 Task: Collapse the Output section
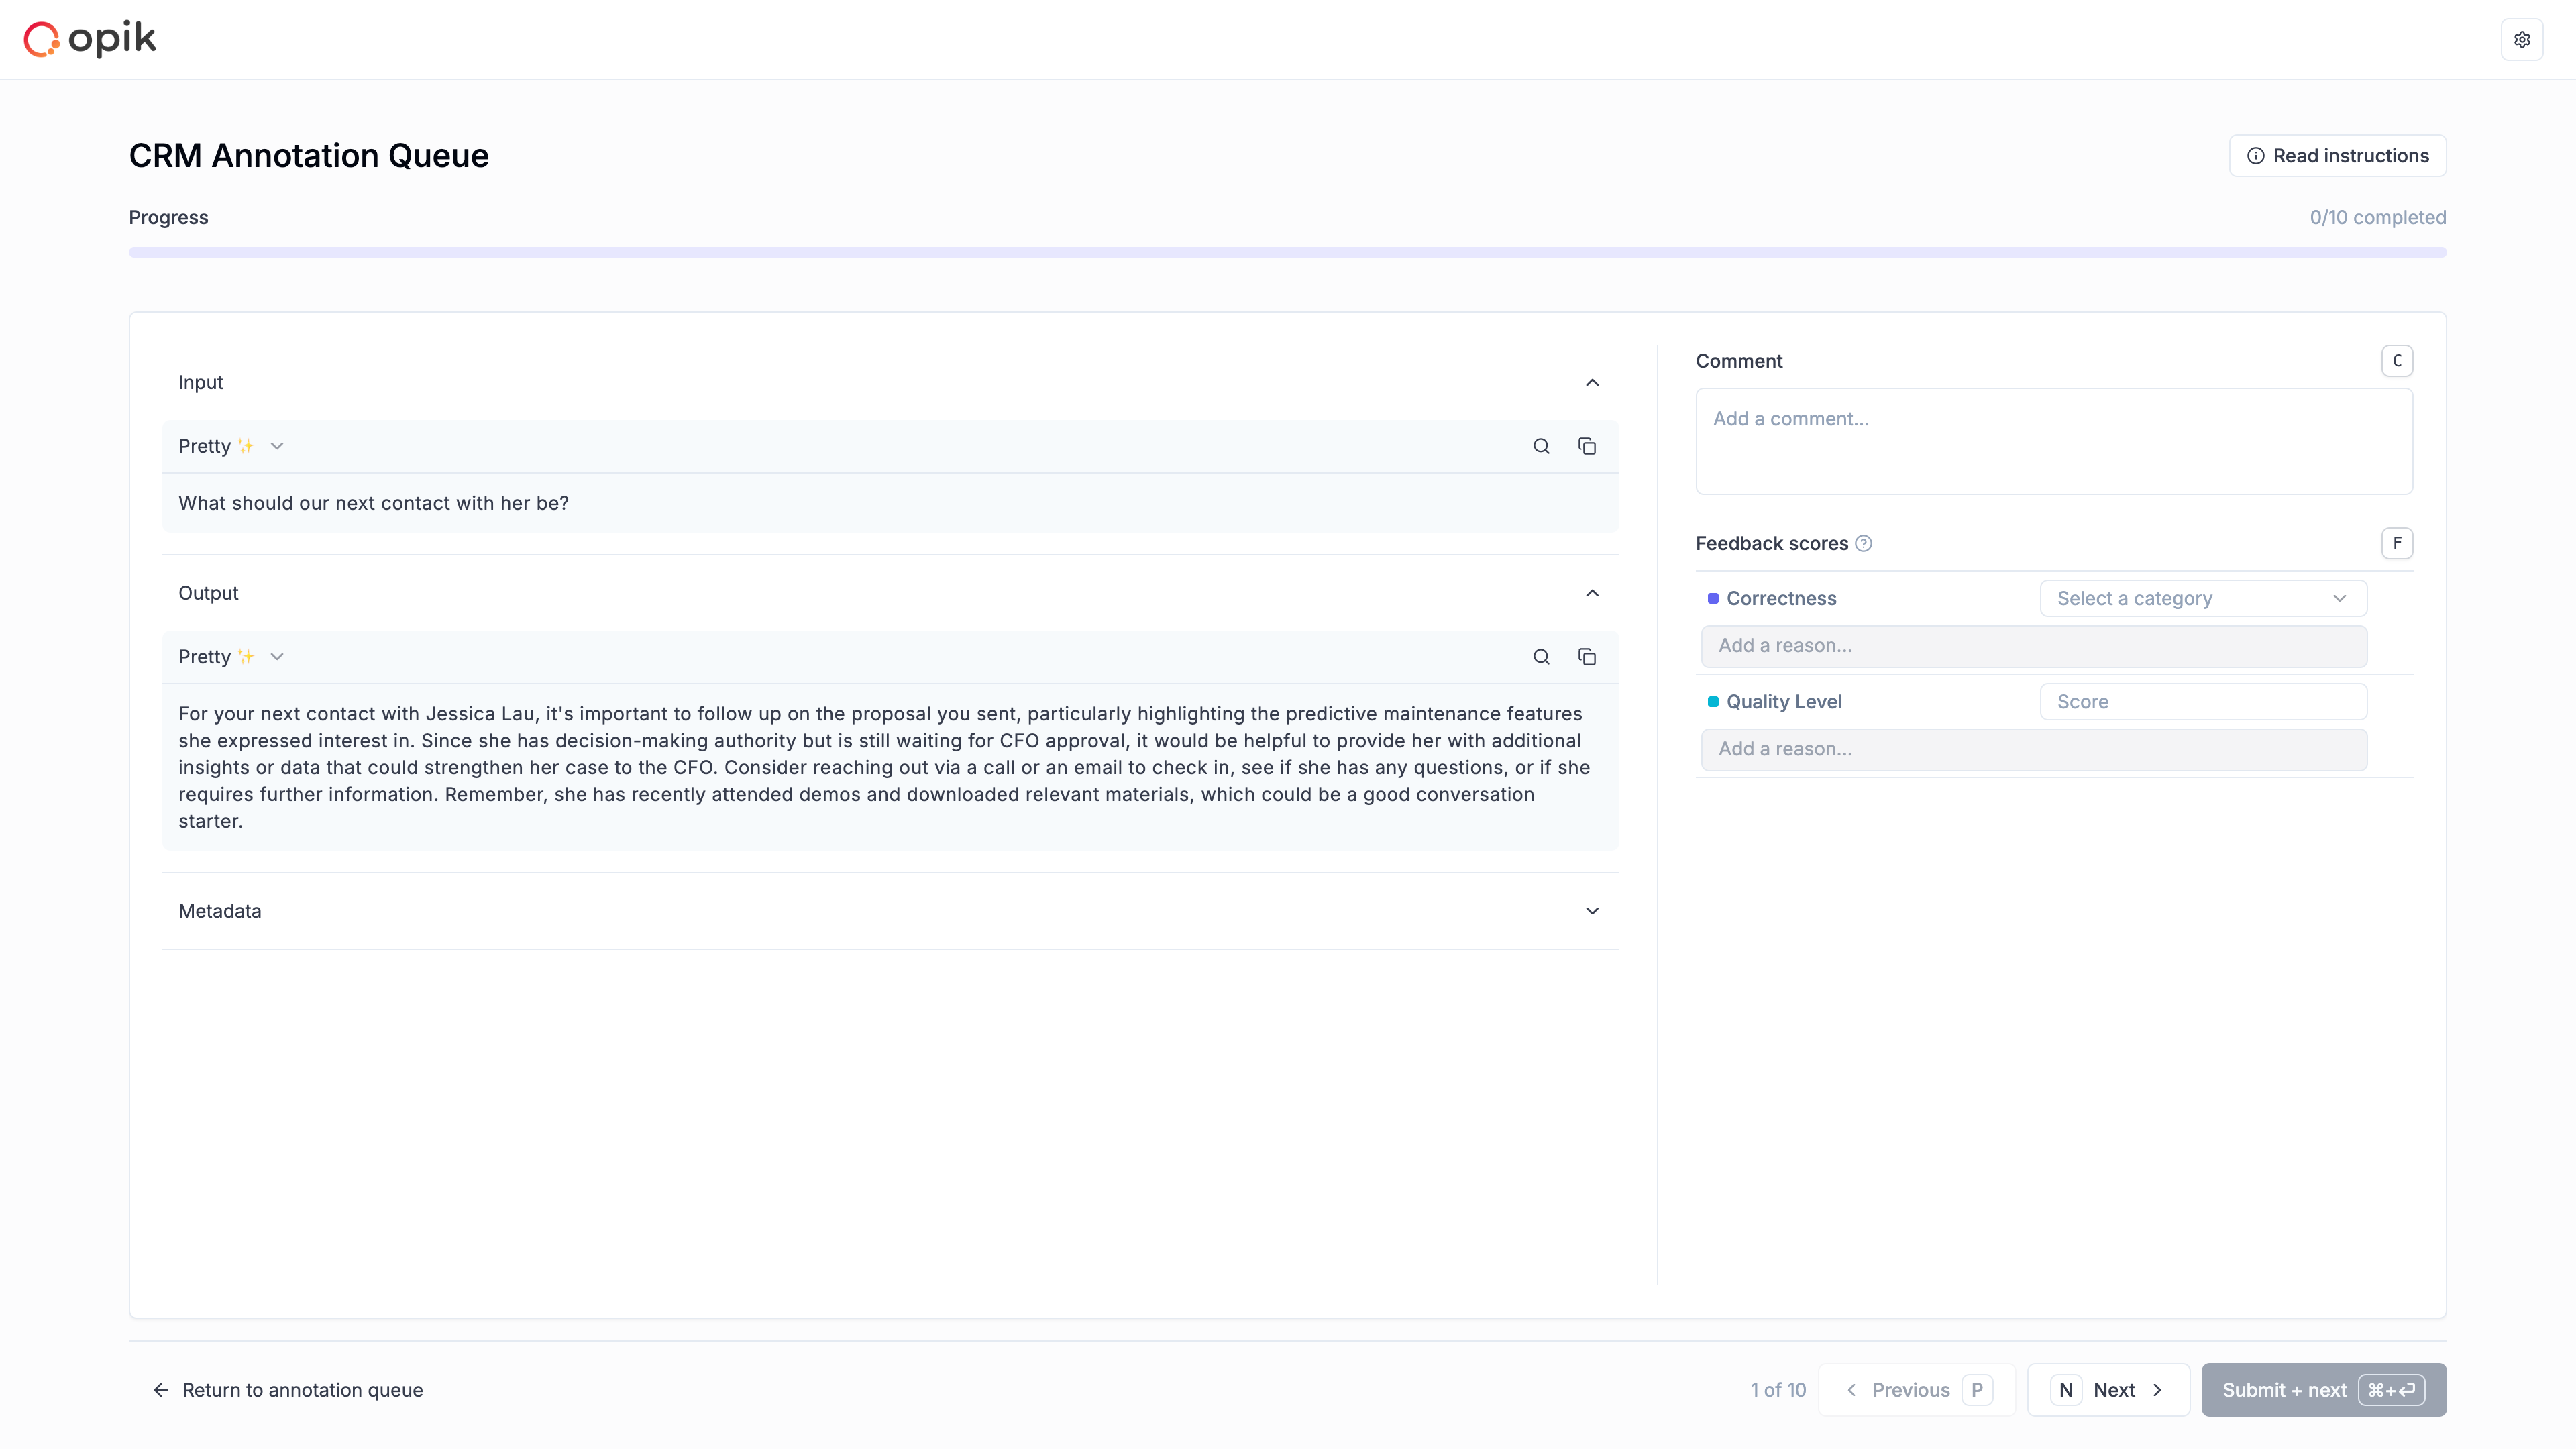point(1592,592)
